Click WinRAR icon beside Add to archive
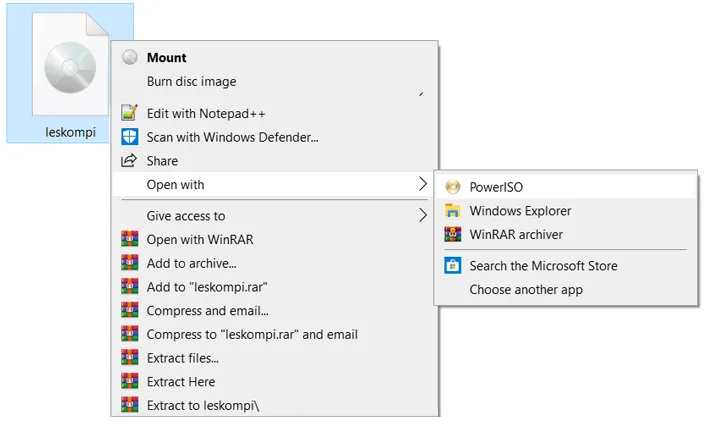 click(x=130, y=263)
